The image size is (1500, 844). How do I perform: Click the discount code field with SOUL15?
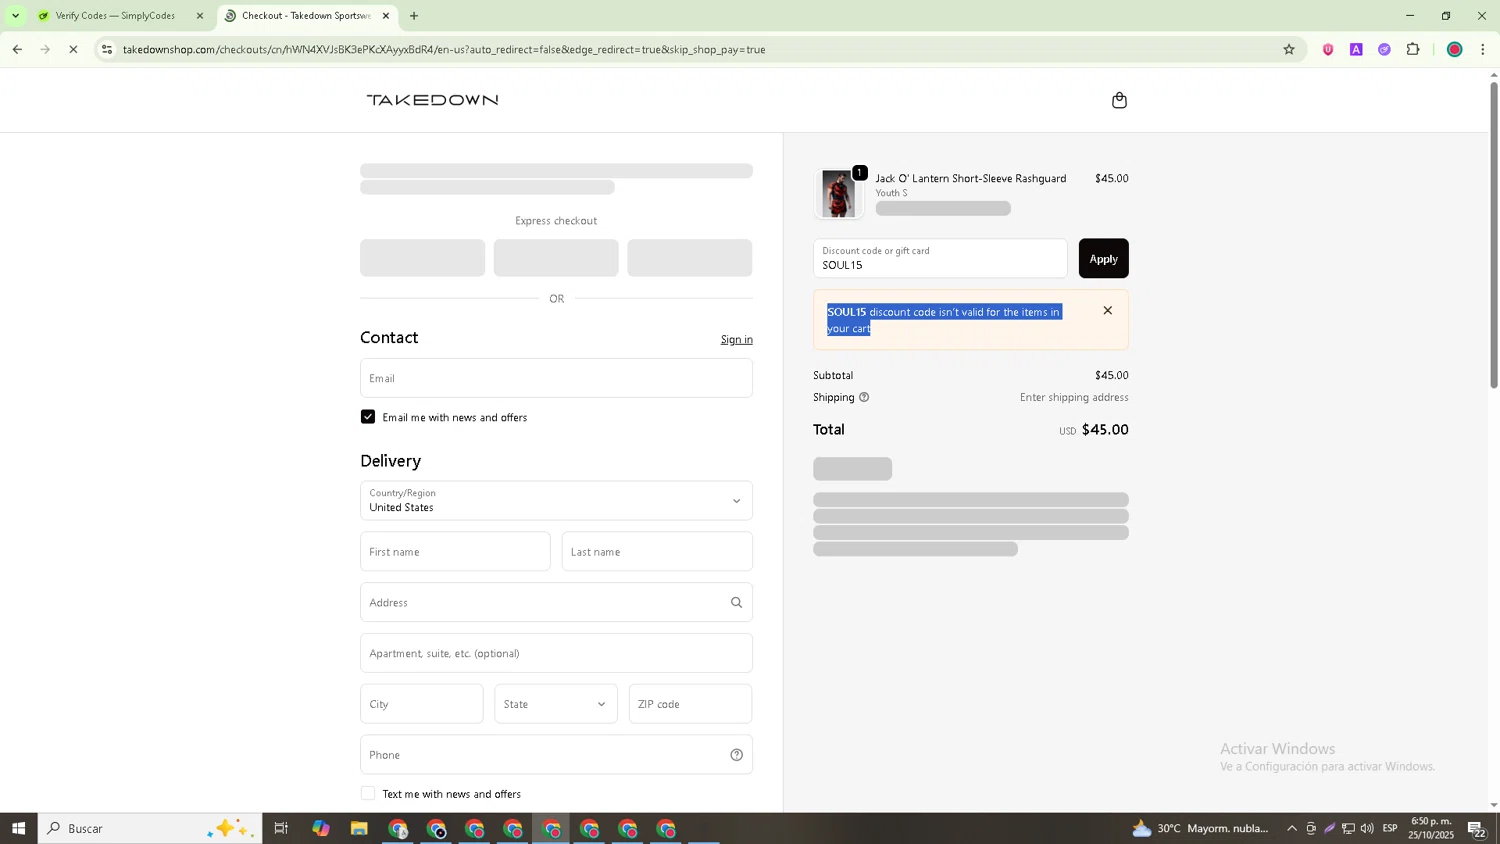(x=940, y=258)
